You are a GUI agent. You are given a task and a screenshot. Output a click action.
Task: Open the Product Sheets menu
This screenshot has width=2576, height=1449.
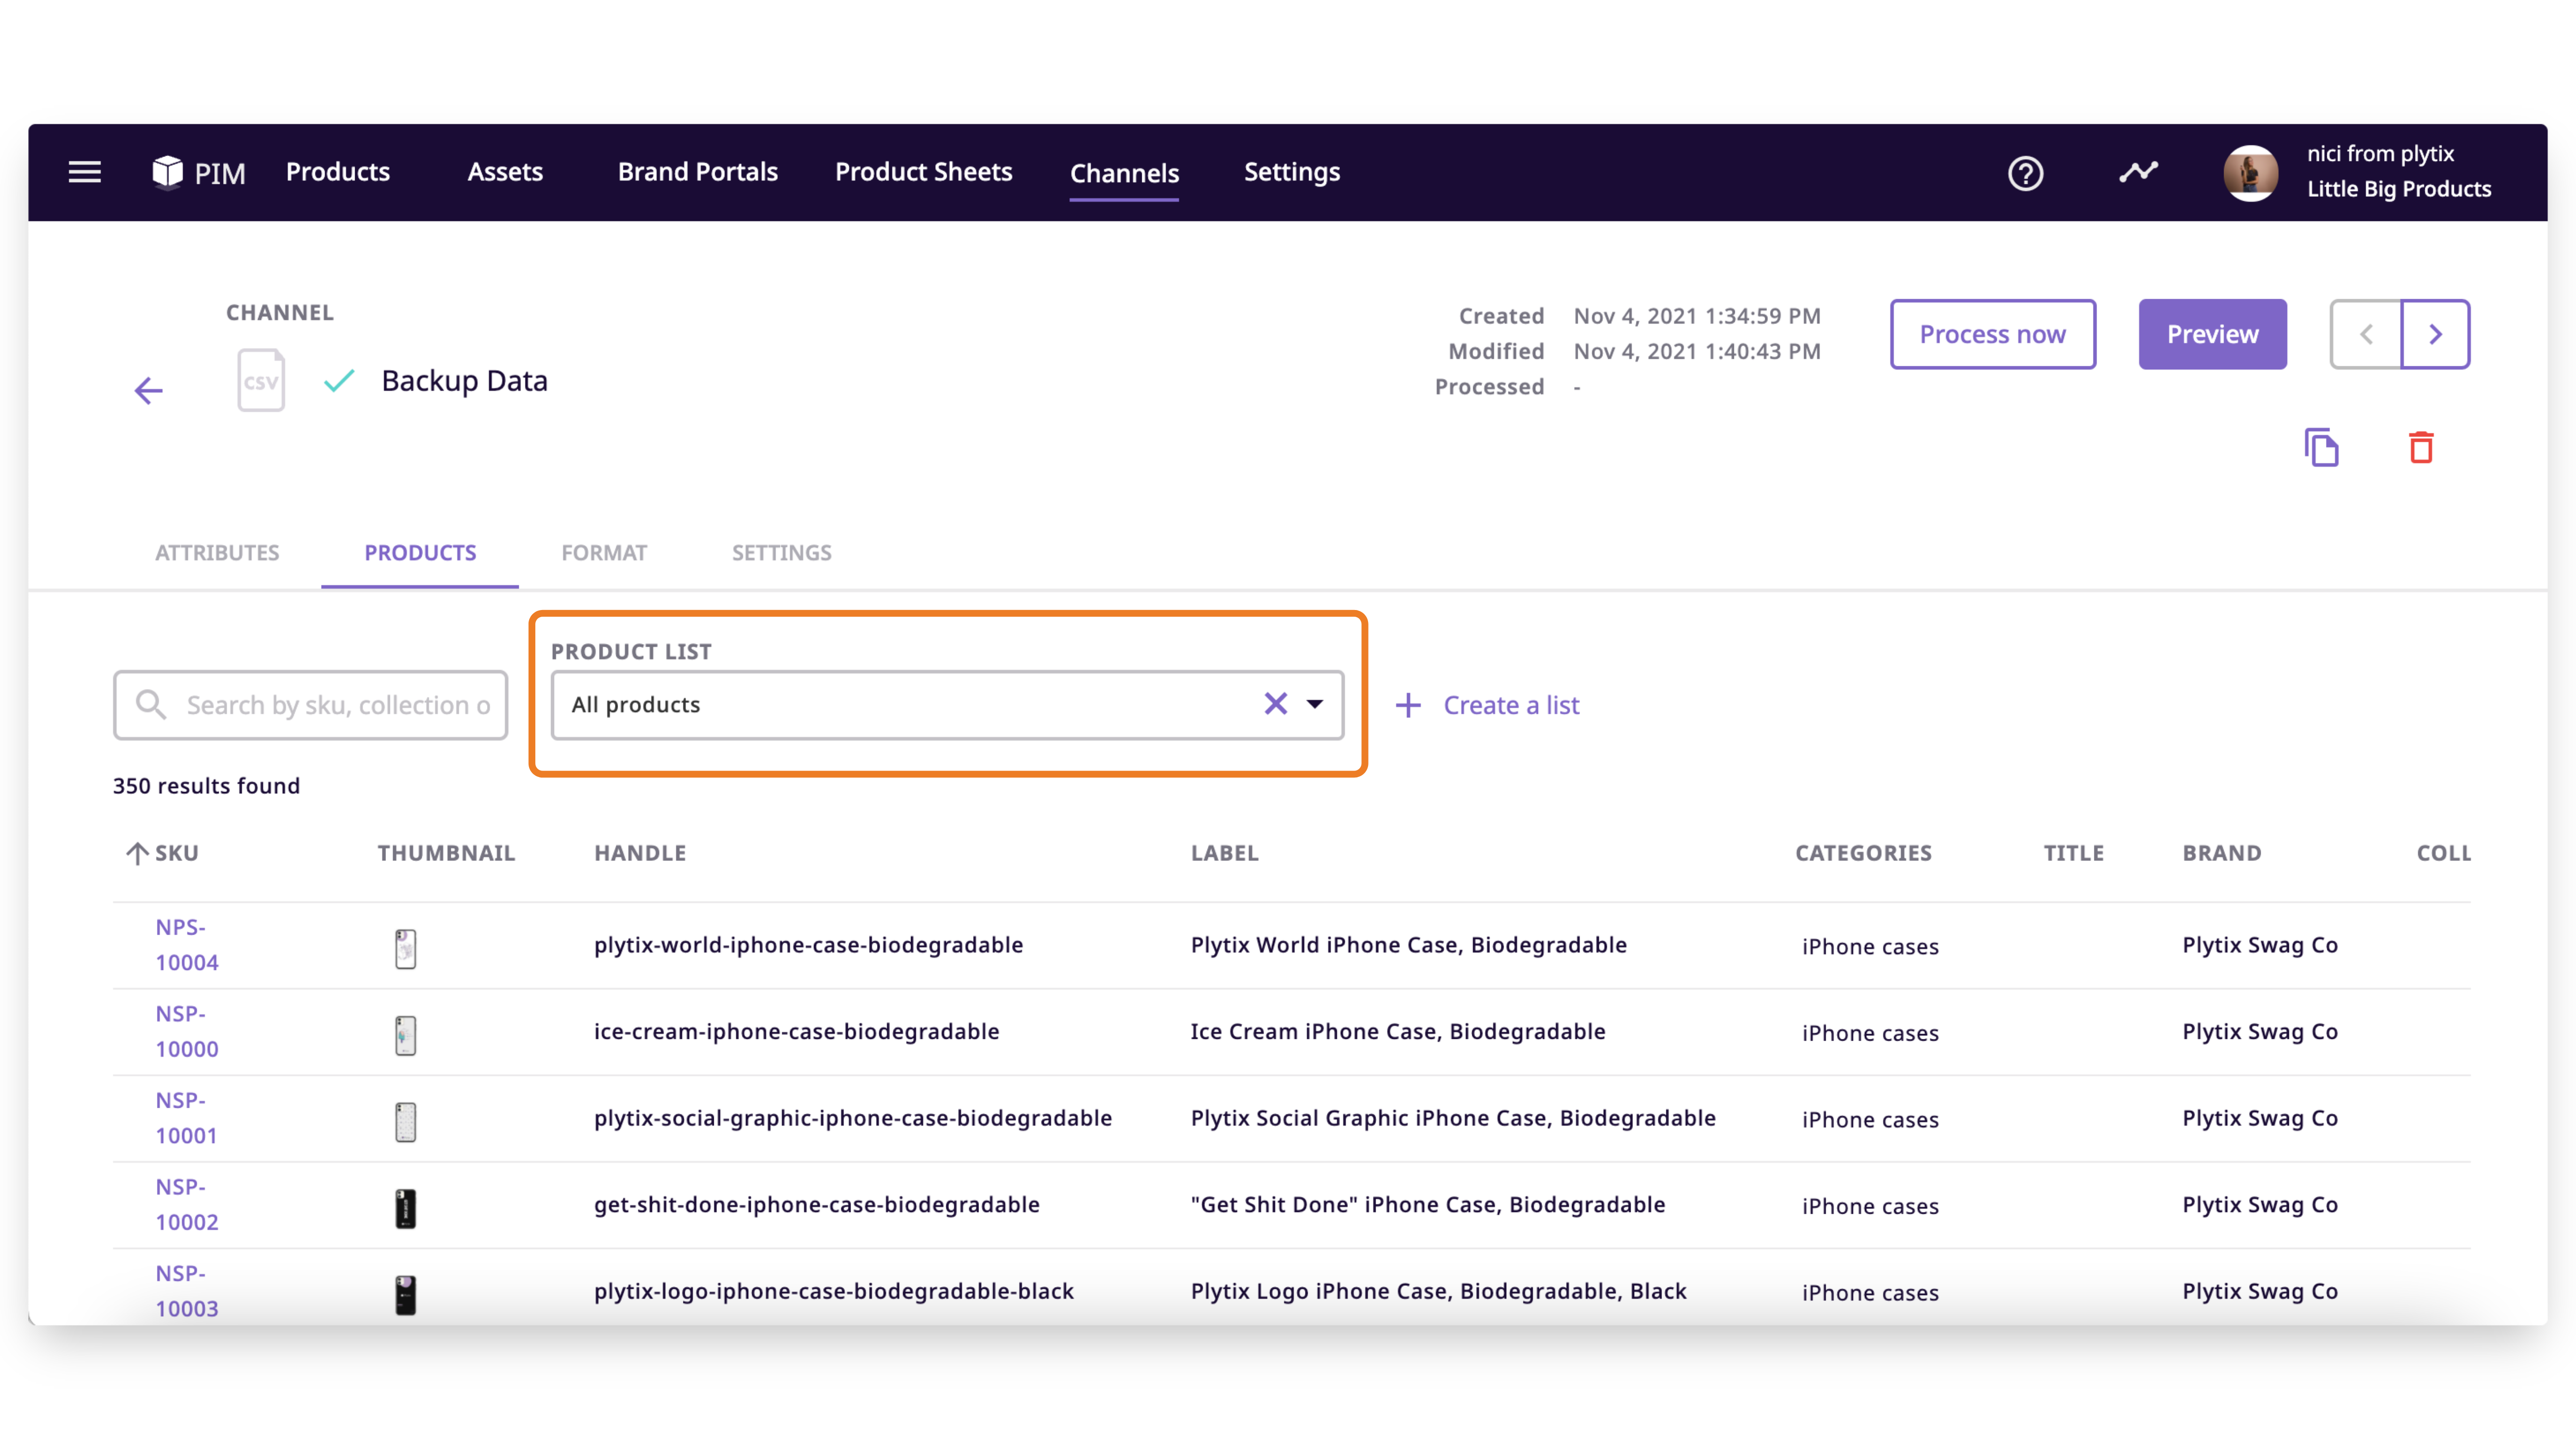tap(923, 172)
